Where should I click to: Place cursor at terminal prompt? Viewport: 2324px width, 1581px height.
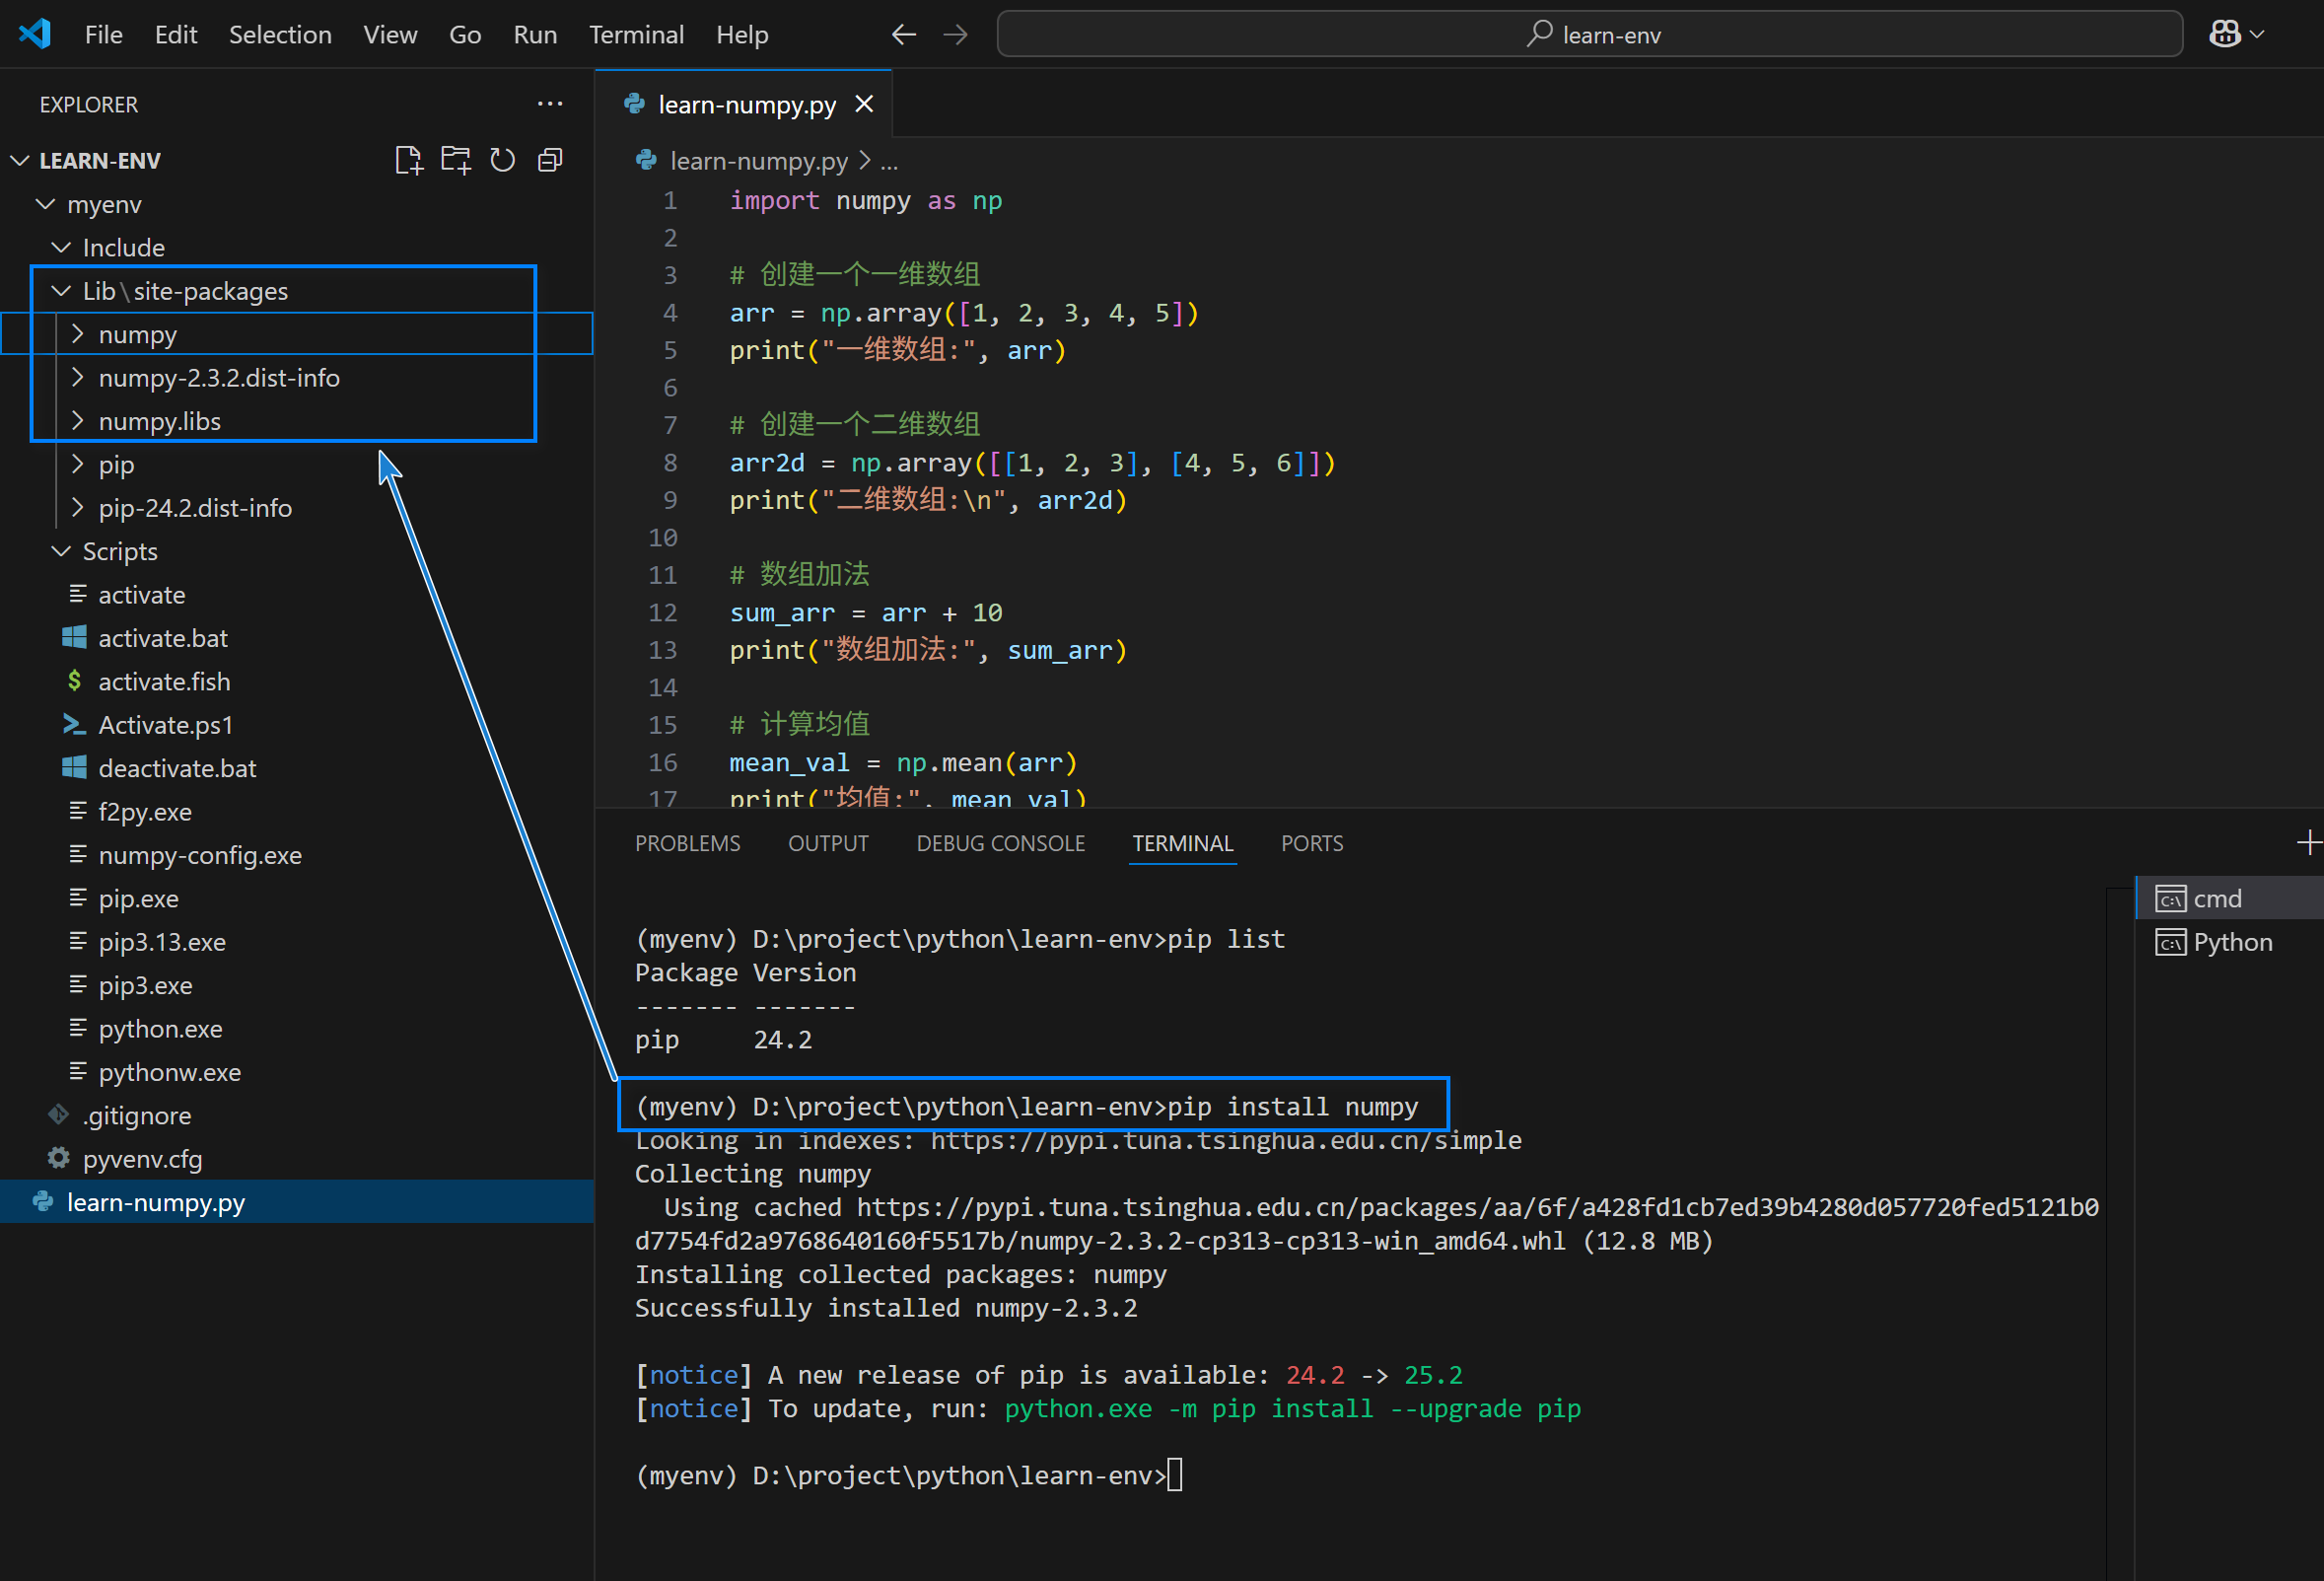click(1175, 1475)
